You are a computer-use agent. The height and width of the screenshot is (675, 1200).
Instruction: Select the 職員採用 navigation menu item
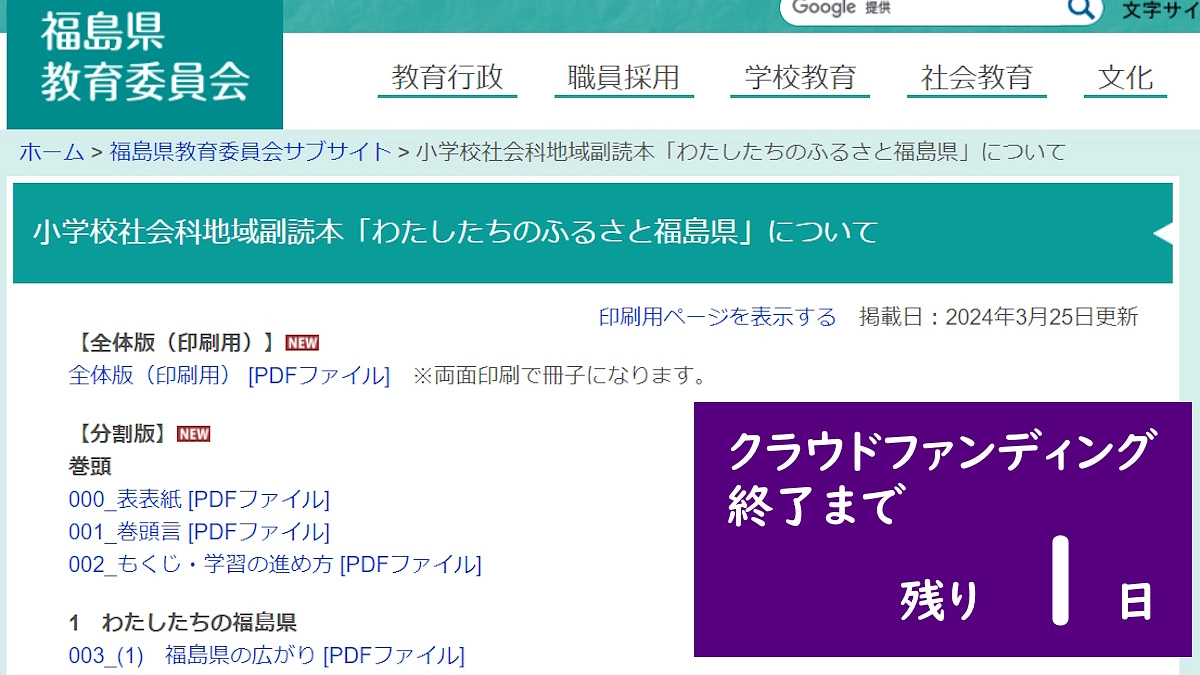[622, 74]
